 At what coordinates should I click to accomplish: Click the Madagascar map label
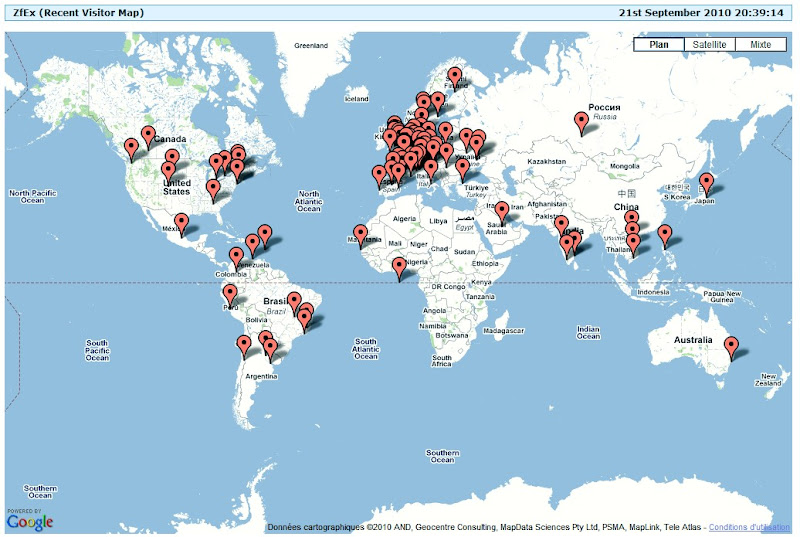[504, 330]
